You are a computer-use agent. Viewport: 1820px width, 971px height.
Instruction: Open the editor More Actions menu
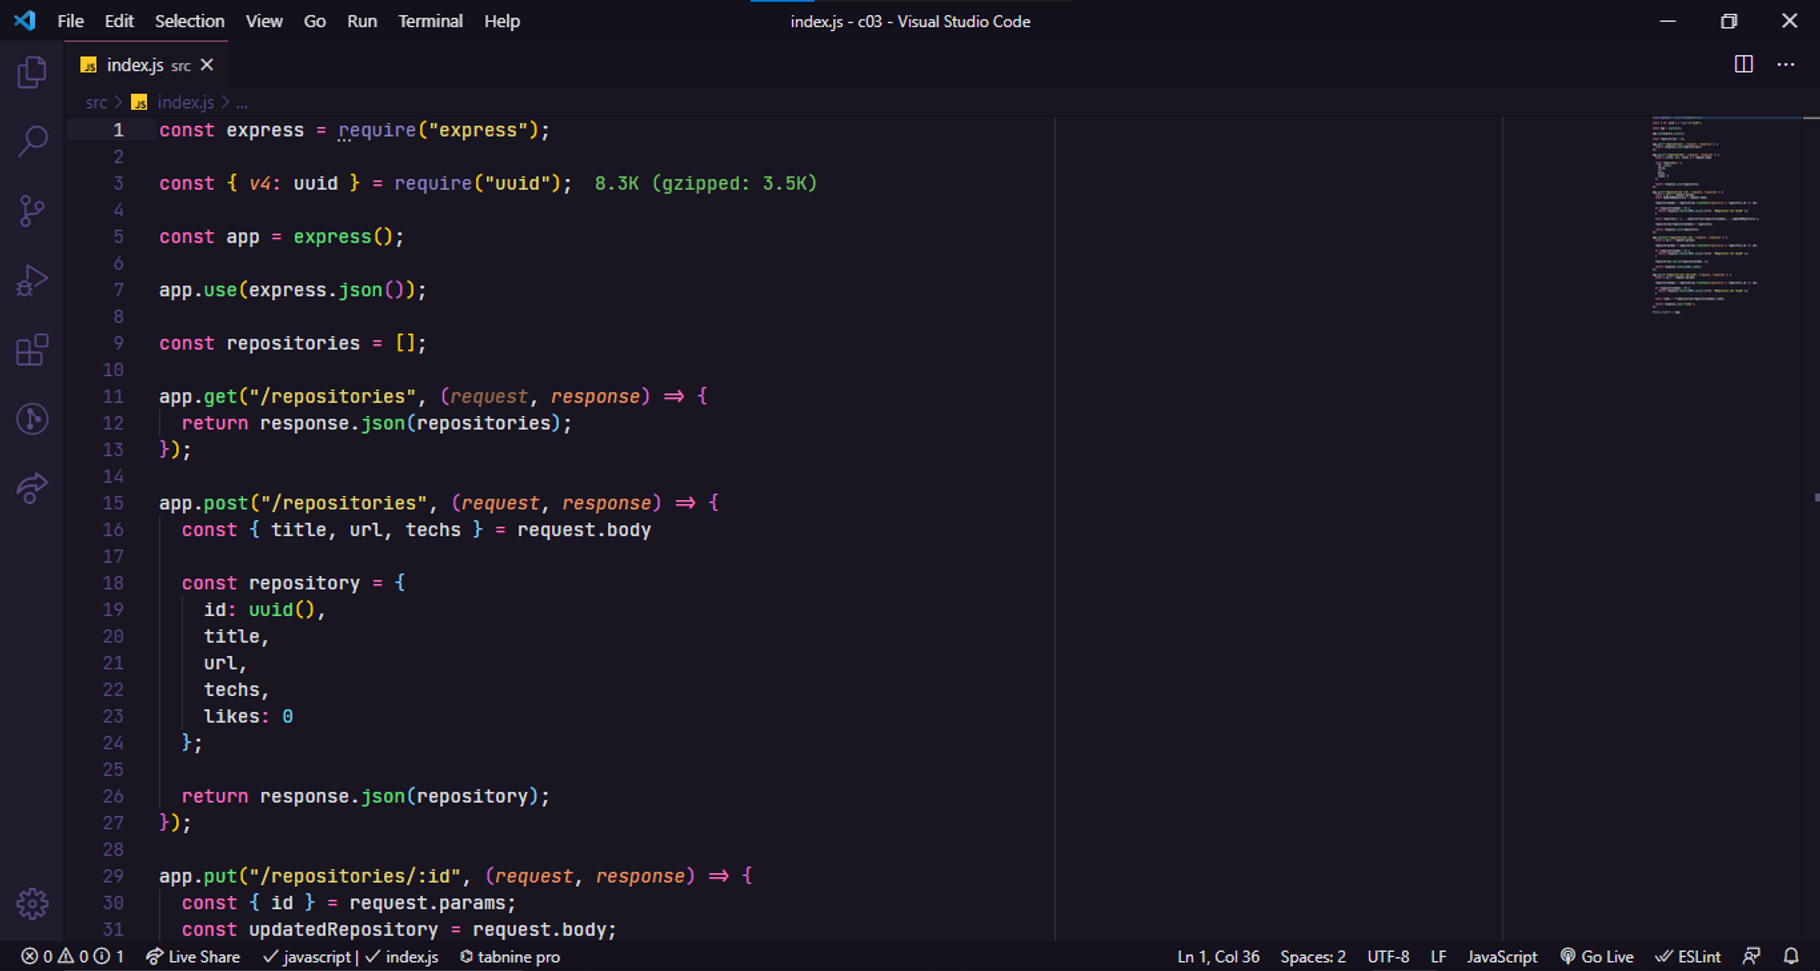pos(1786,64)
